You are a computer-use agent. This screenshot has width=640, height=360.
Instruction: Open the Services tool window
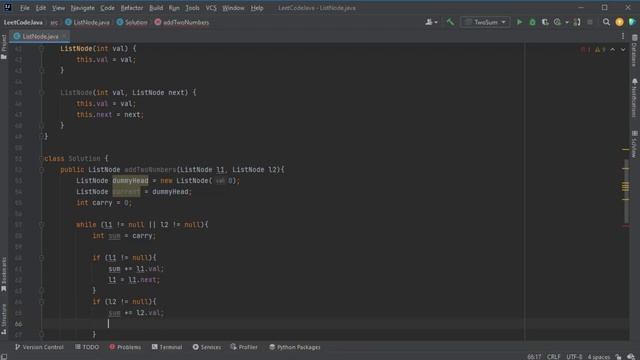(x=207, y=347)
